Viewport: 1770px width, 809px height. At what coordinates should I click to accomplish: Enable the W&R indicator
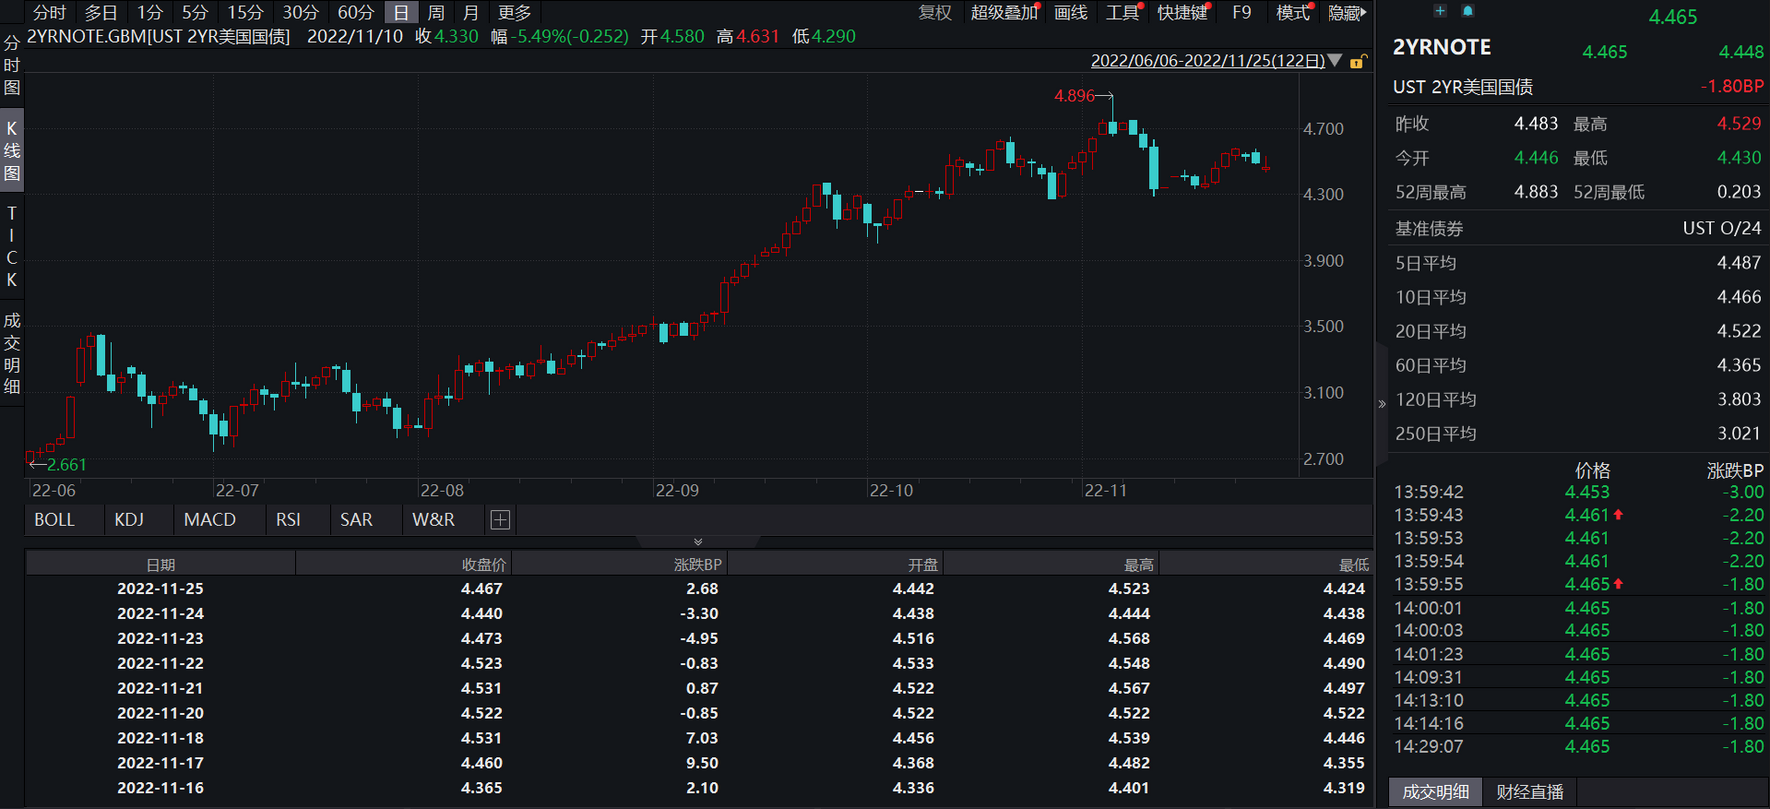click(x=433, y=520)
